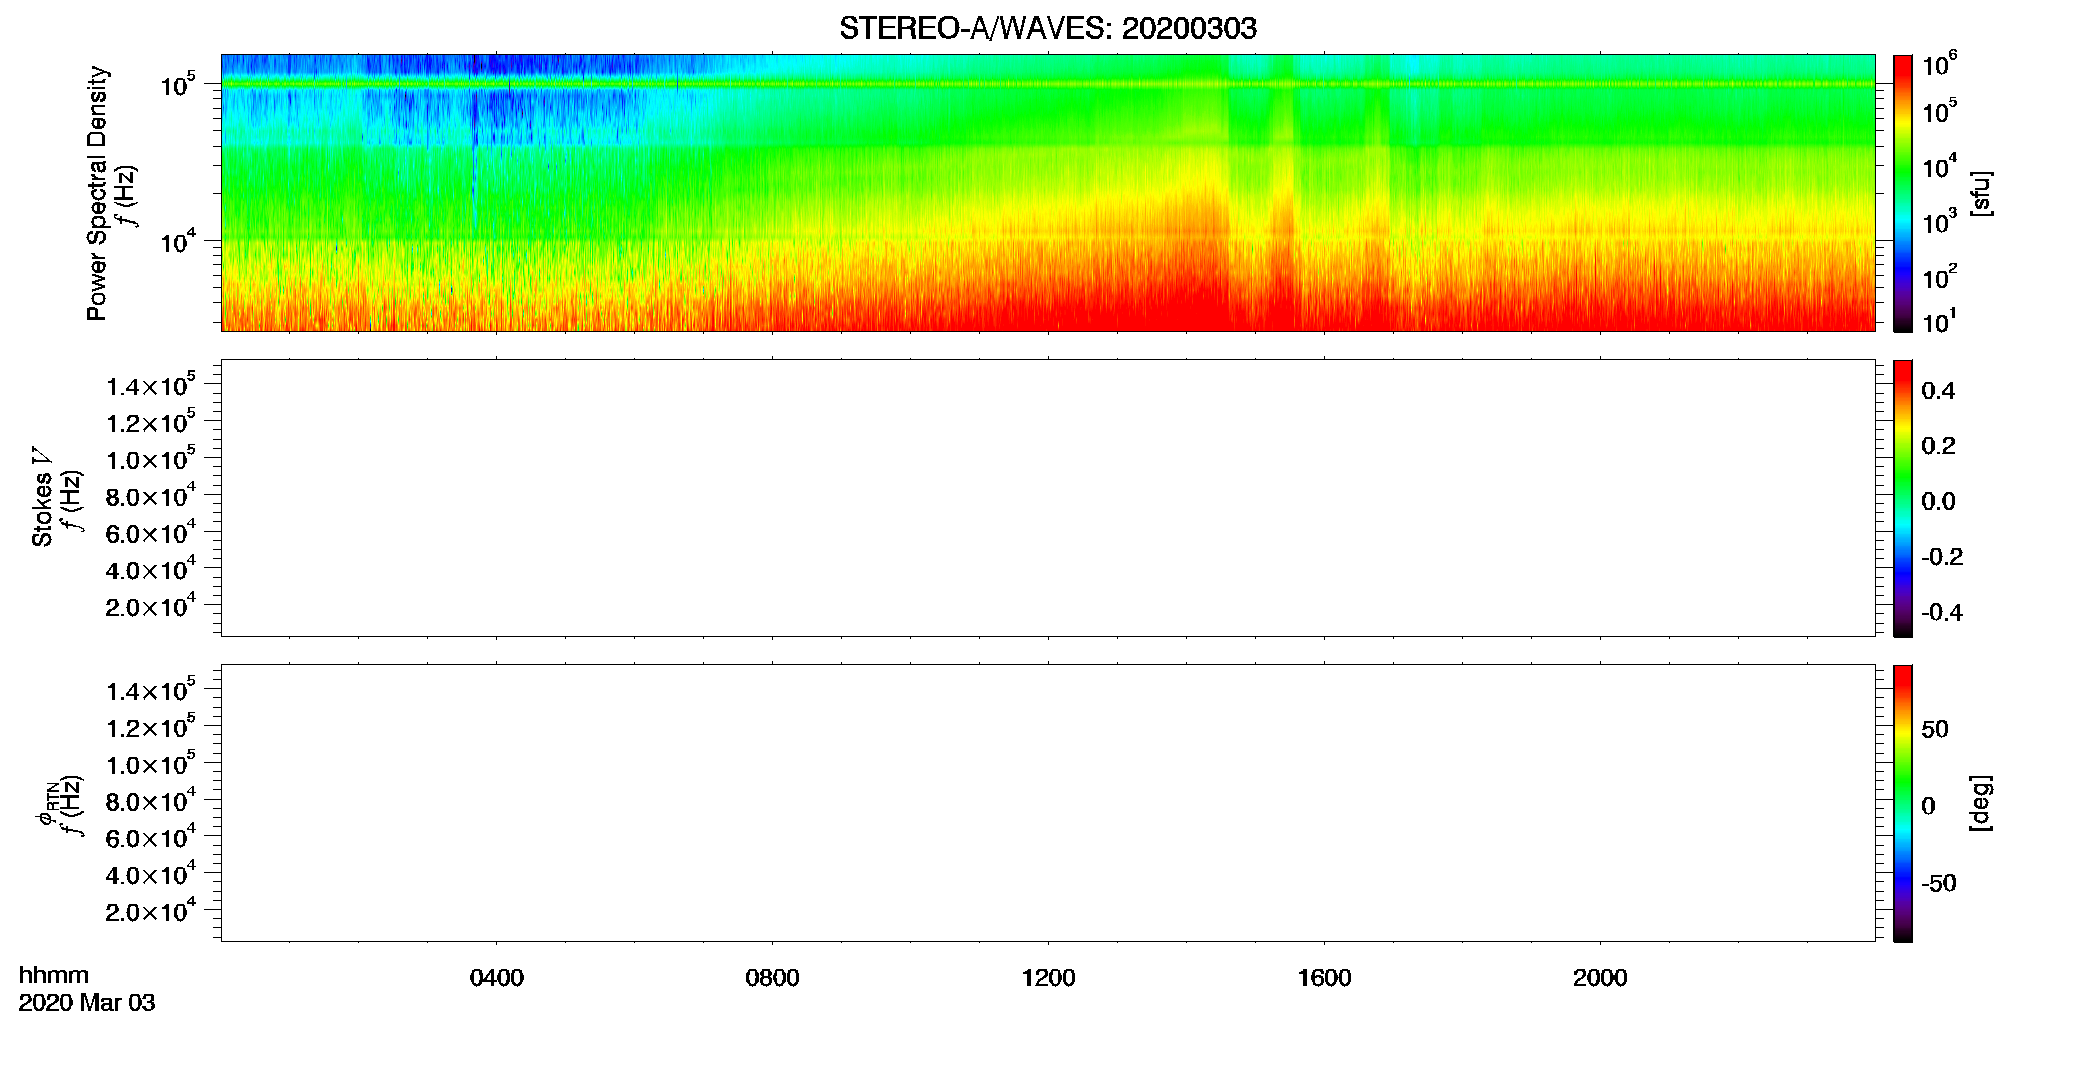Click the 1.0×10^5 tick in Stokes panel
Screen dimensions: 2096x1080
click(x=151, y=459)
